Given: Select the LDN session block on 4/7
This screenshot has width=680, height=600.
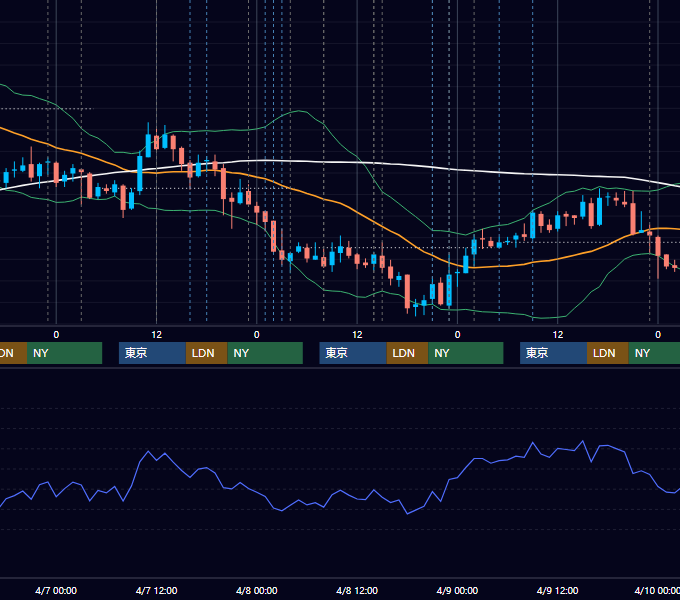Looking at the screenshot, I should pyautogui.click(x=206, y=353).
